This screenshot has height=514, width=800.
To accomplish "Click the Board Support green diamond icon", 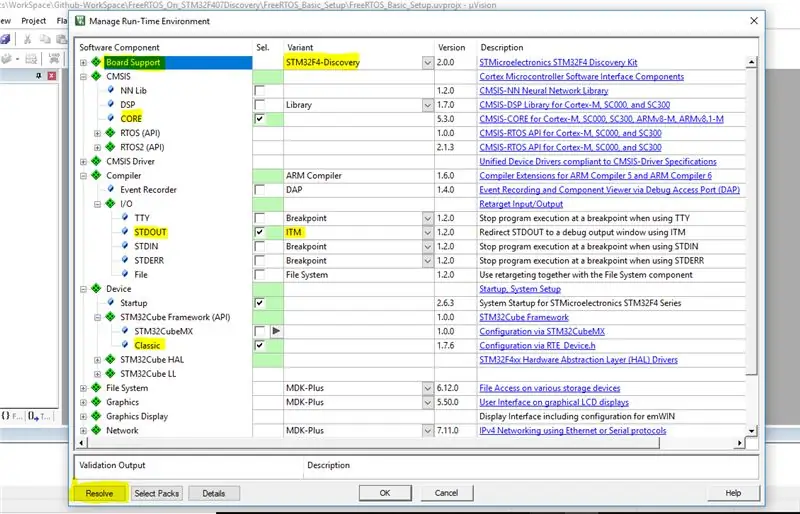I will [x=96, y=62].
